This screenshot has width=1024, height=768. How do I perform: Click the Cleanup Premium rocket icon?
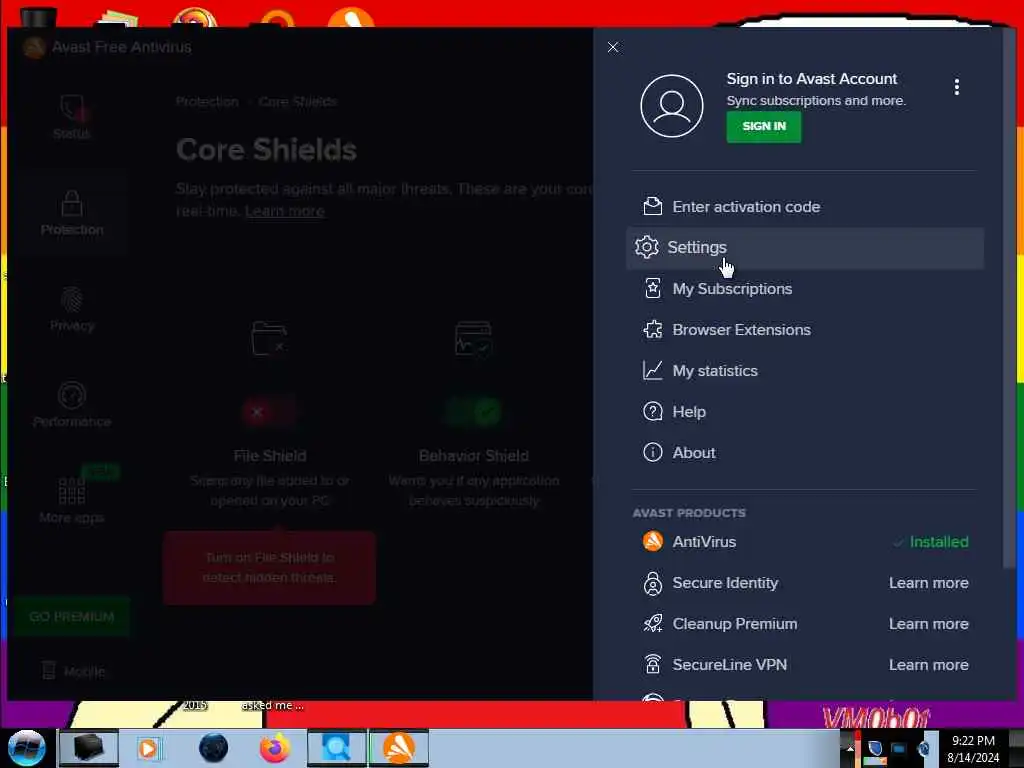pyautogui.click(x=652, y=624)
